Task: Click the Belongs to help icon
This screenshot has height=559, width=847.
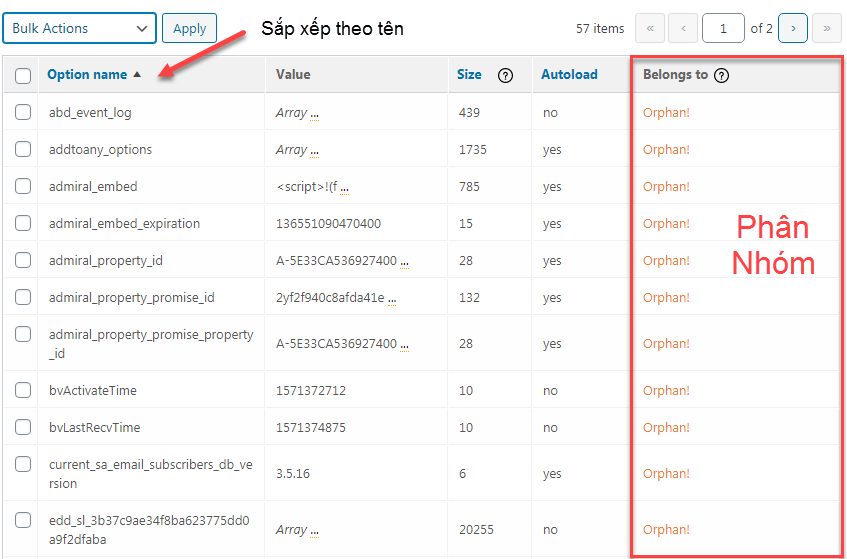Action: tap(722, 75)
